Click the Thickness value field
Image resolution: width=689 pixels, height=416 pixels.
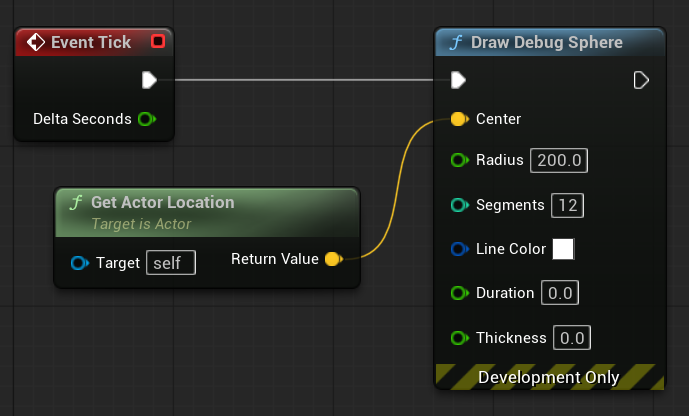pyautogui.click(x=572, y=338)
